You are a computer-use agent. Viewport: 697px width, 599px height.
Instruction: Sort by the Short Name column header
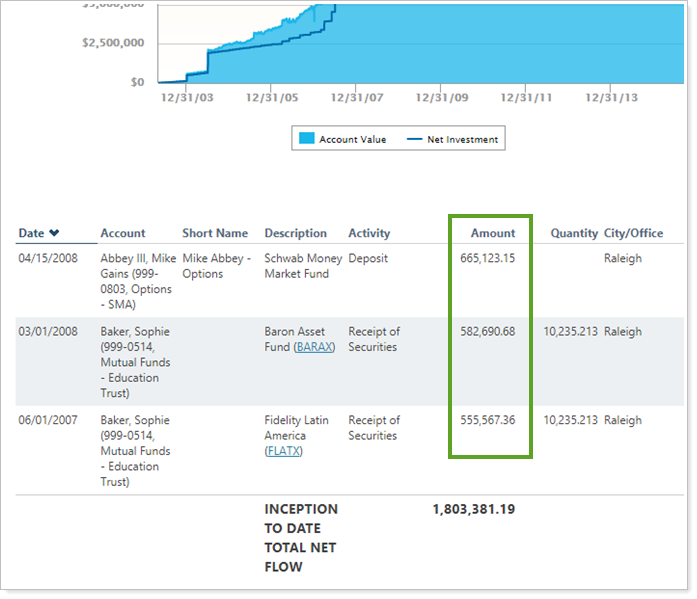214,233
